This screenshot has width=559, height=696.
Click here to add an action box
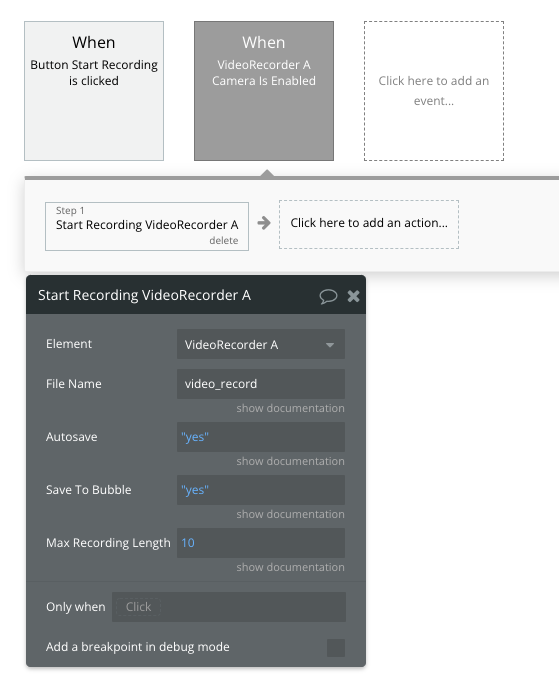coord(369,224)
